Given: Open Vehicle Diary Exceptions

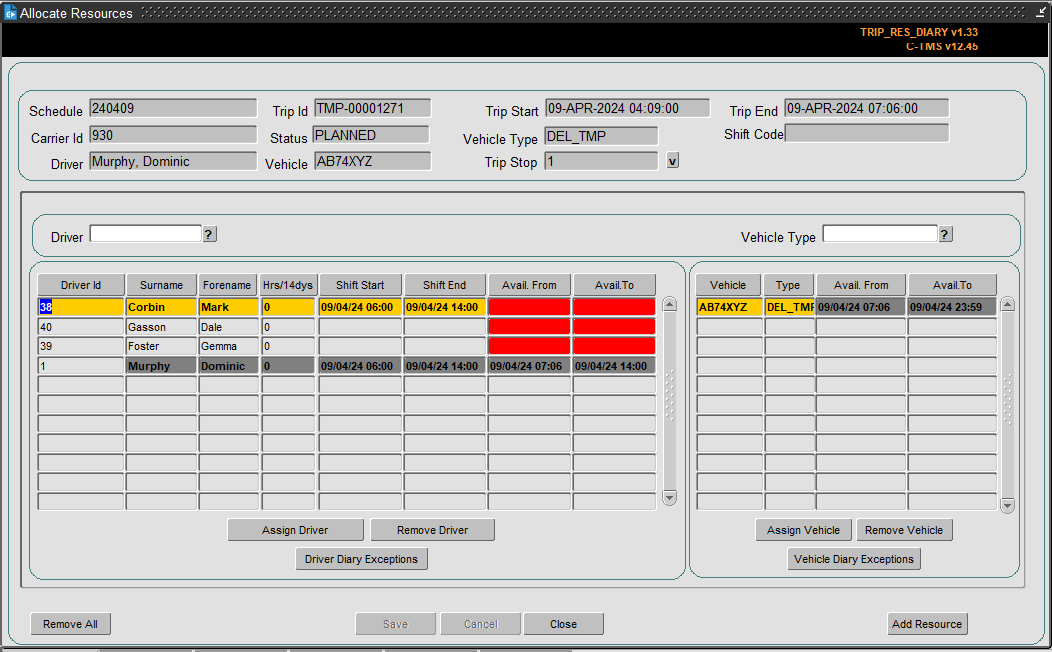Looking at the screenshot, I should pos(853,559).
